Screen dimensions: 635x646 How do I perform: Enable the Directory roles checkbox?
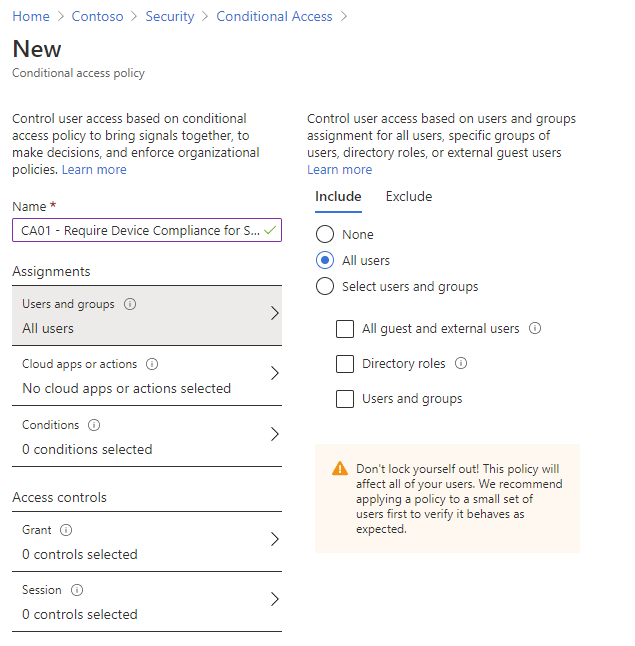coord(345,363)
